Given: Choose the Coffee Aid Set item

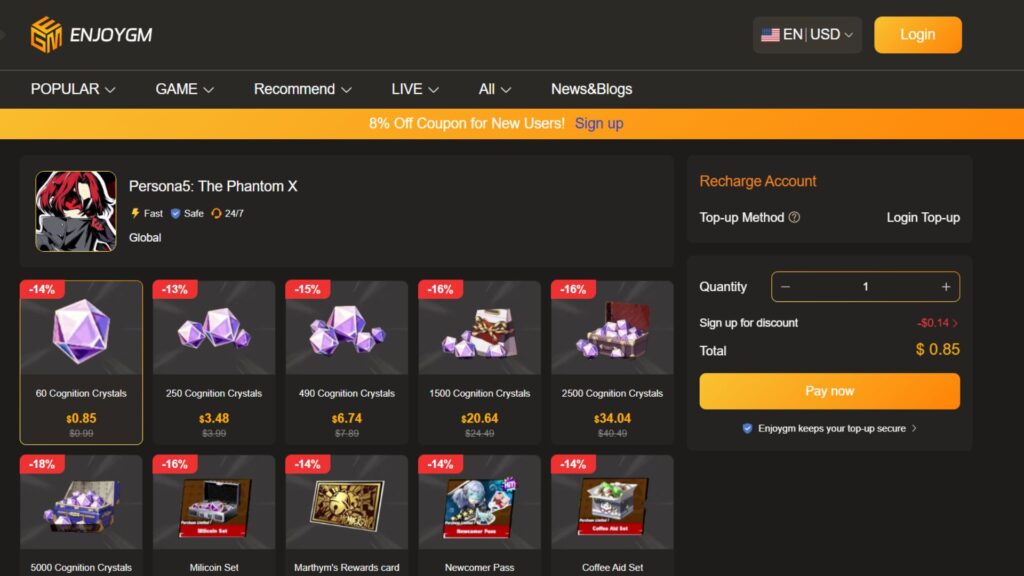Looking at the screenshot, I should point(612,515).
